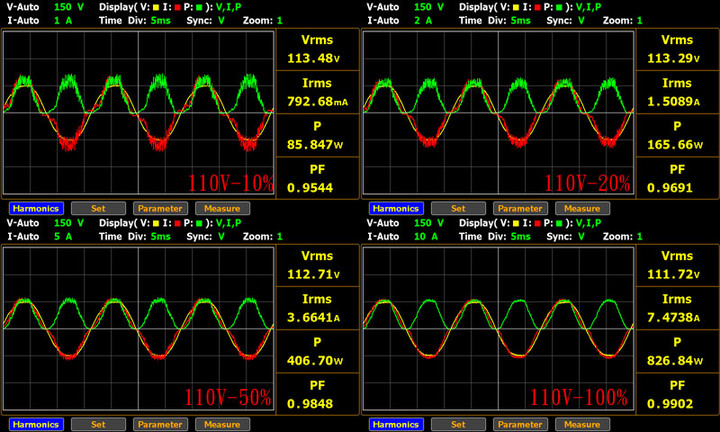This screenshot has height=432, width=720.
Task: Click Time Div 5ms in the 2 A screen
Action: point(521,21)
